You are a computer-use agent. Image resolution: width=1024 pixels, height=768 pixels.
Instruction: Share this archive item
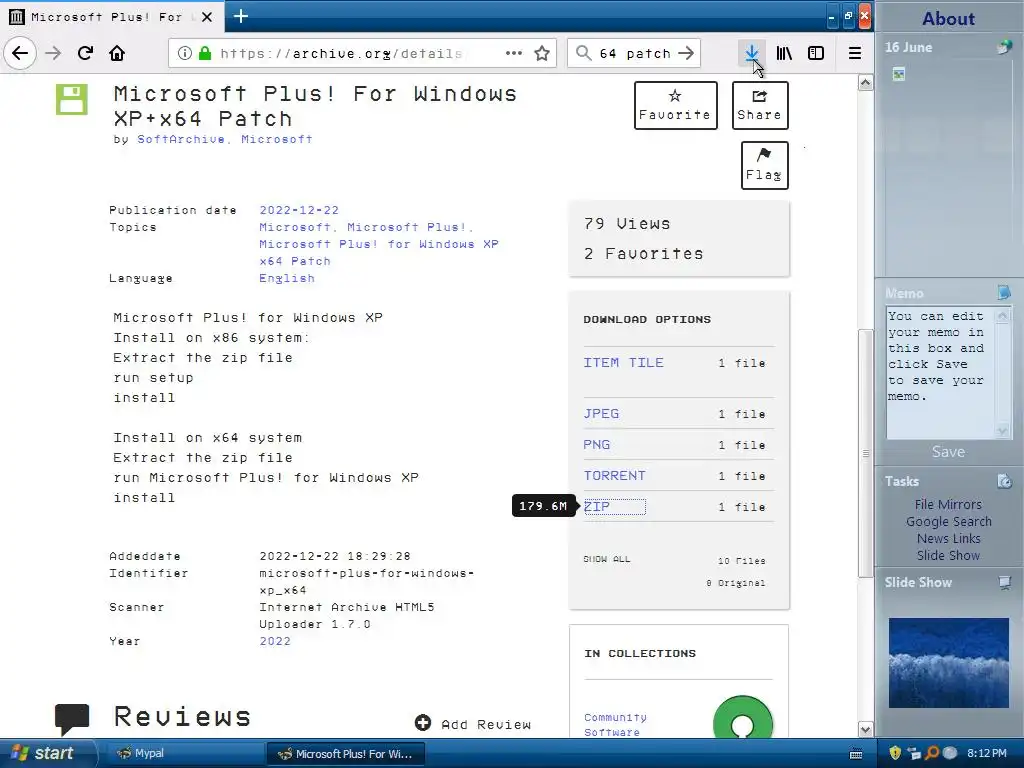pyautogui.click(x=760, y=105)
